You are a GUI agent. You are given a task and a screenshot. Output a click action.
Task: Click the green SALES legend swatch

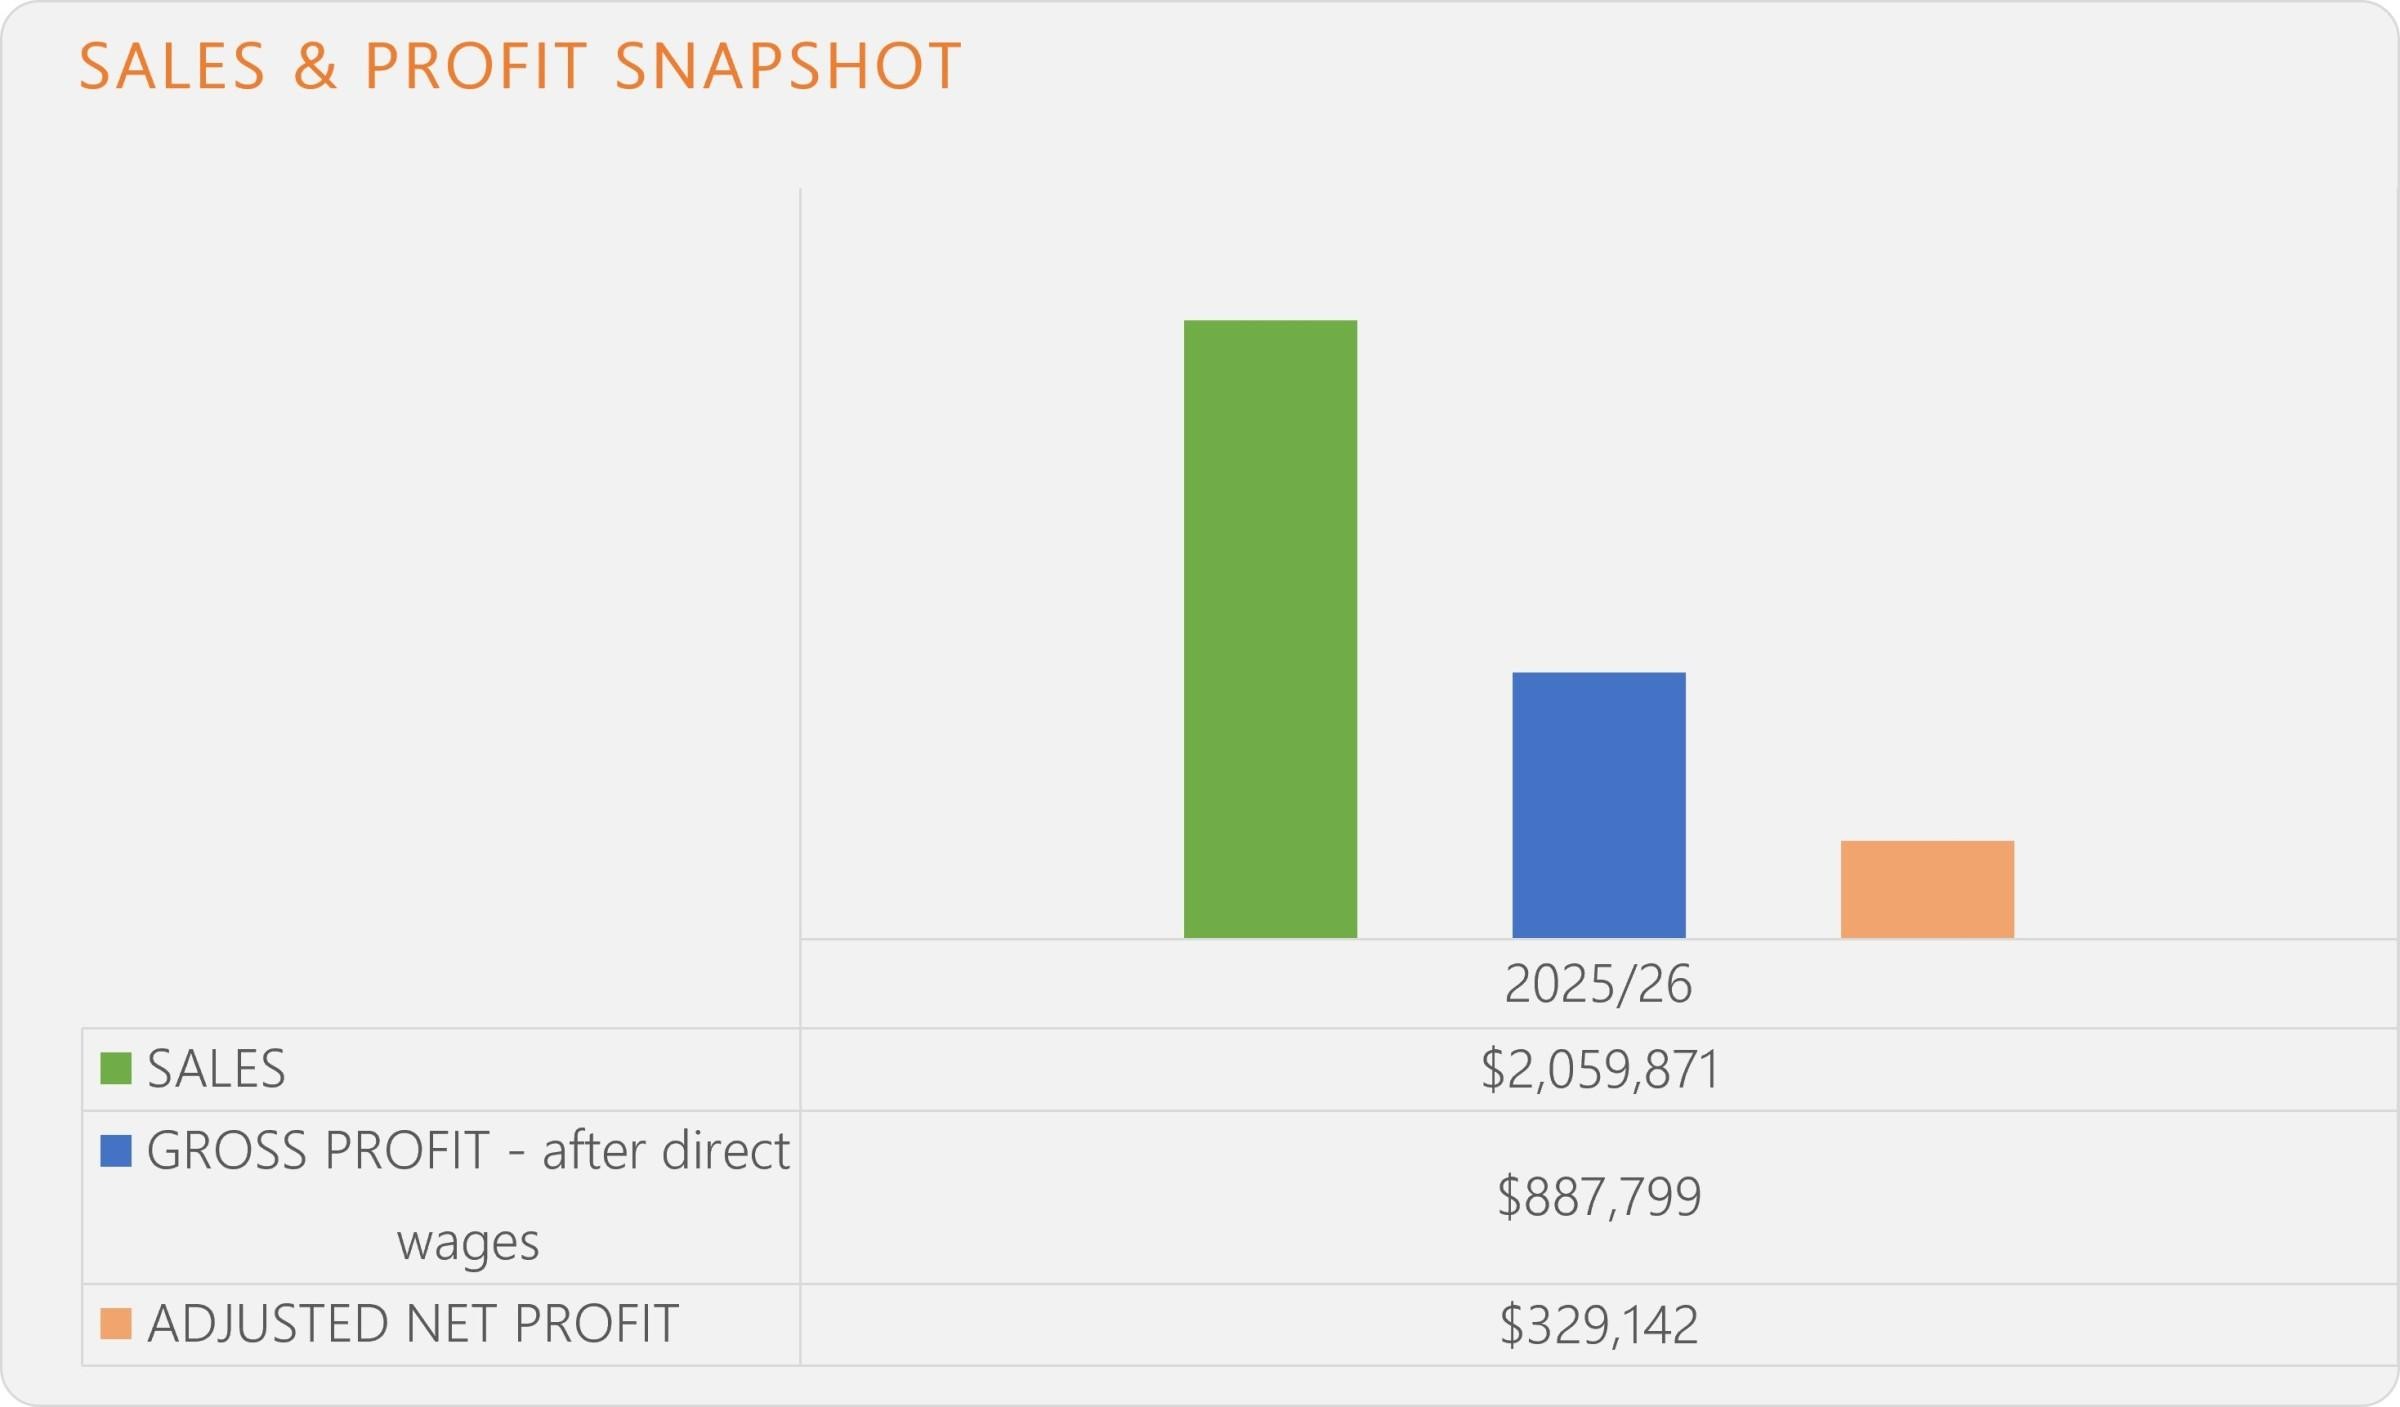tap(116, 1068)
